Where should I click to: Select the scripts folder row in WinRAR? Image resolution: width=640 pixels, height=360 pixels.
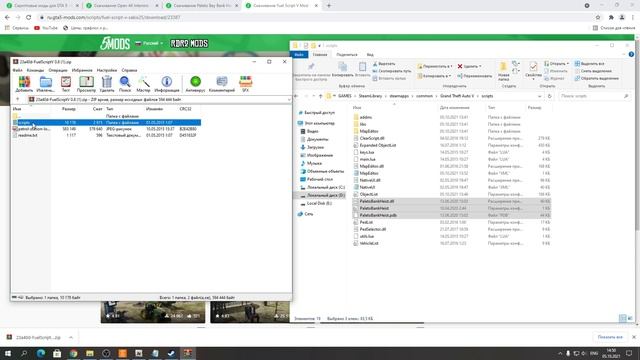click(107, 122)
